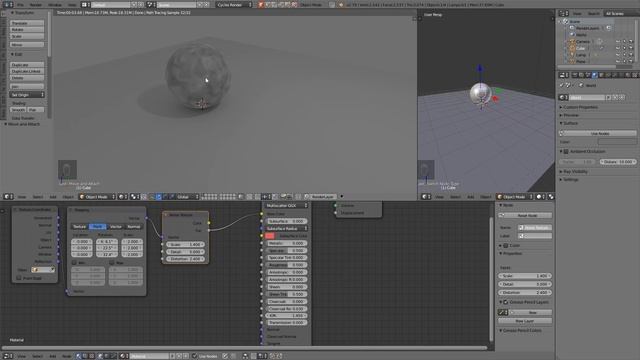Open the Window menu
Viewport: 640px width, 360px height.
point(55,4)
